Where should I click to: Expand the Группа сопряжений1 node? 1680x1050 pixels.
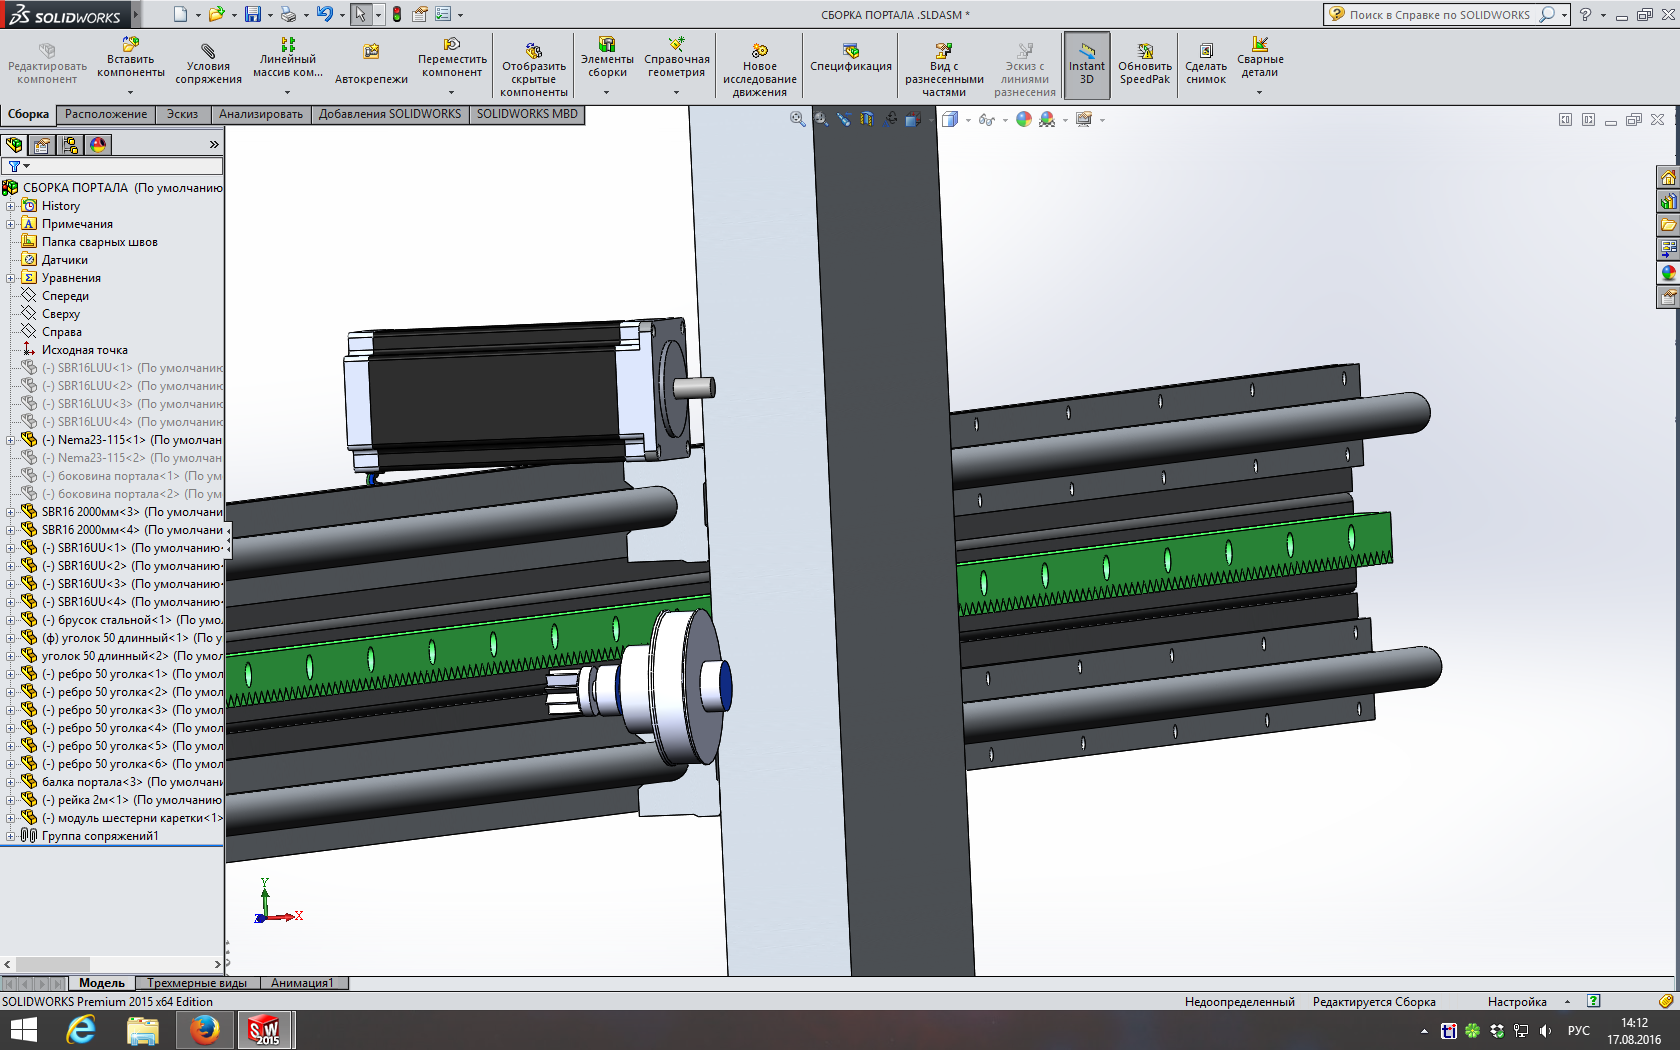pos(11,836)
